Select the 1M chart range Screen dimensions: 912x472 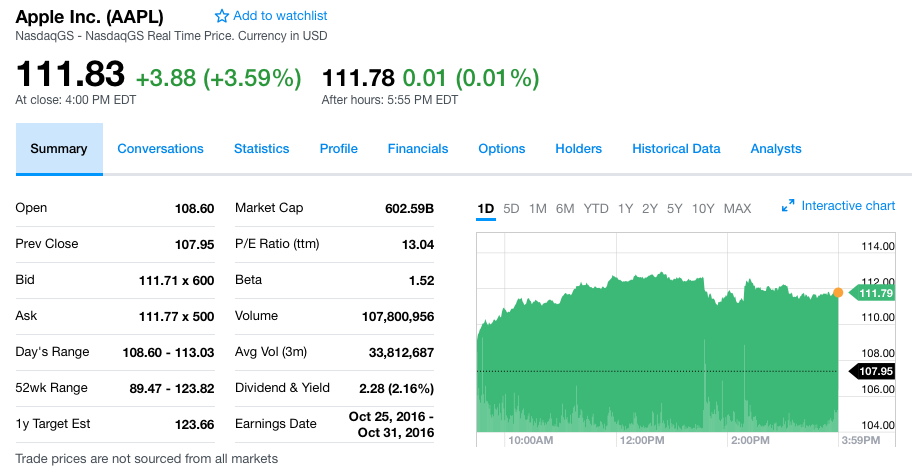click(538, 209)
